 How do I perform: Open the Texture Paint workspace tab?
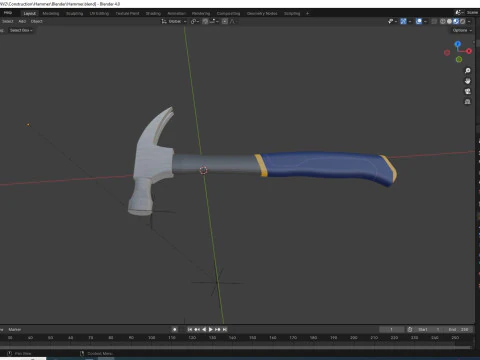[x=127, y=13]
